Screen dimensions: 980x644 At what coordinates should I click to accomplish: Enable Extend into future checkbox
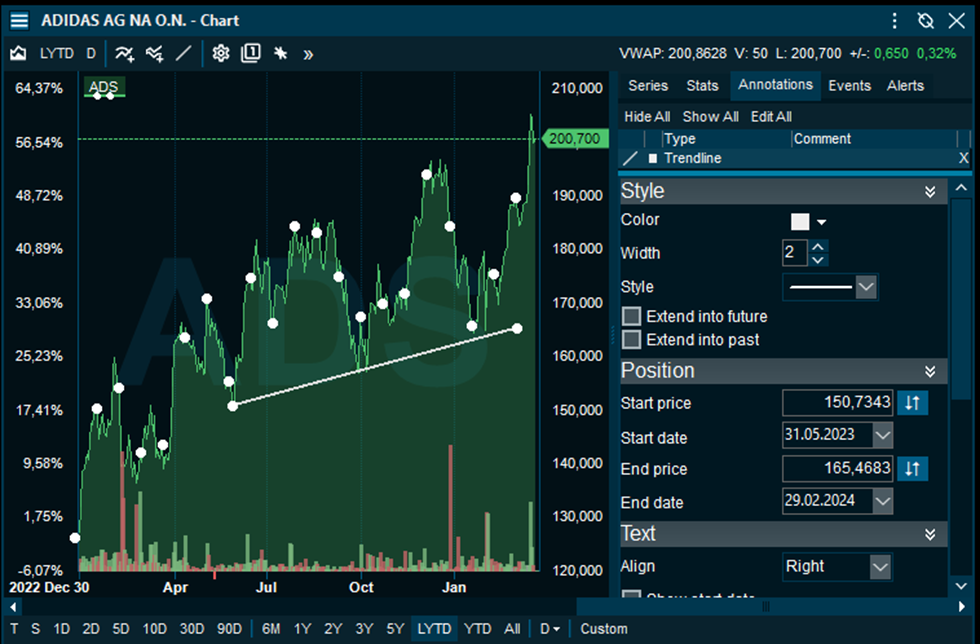(631, 316)
